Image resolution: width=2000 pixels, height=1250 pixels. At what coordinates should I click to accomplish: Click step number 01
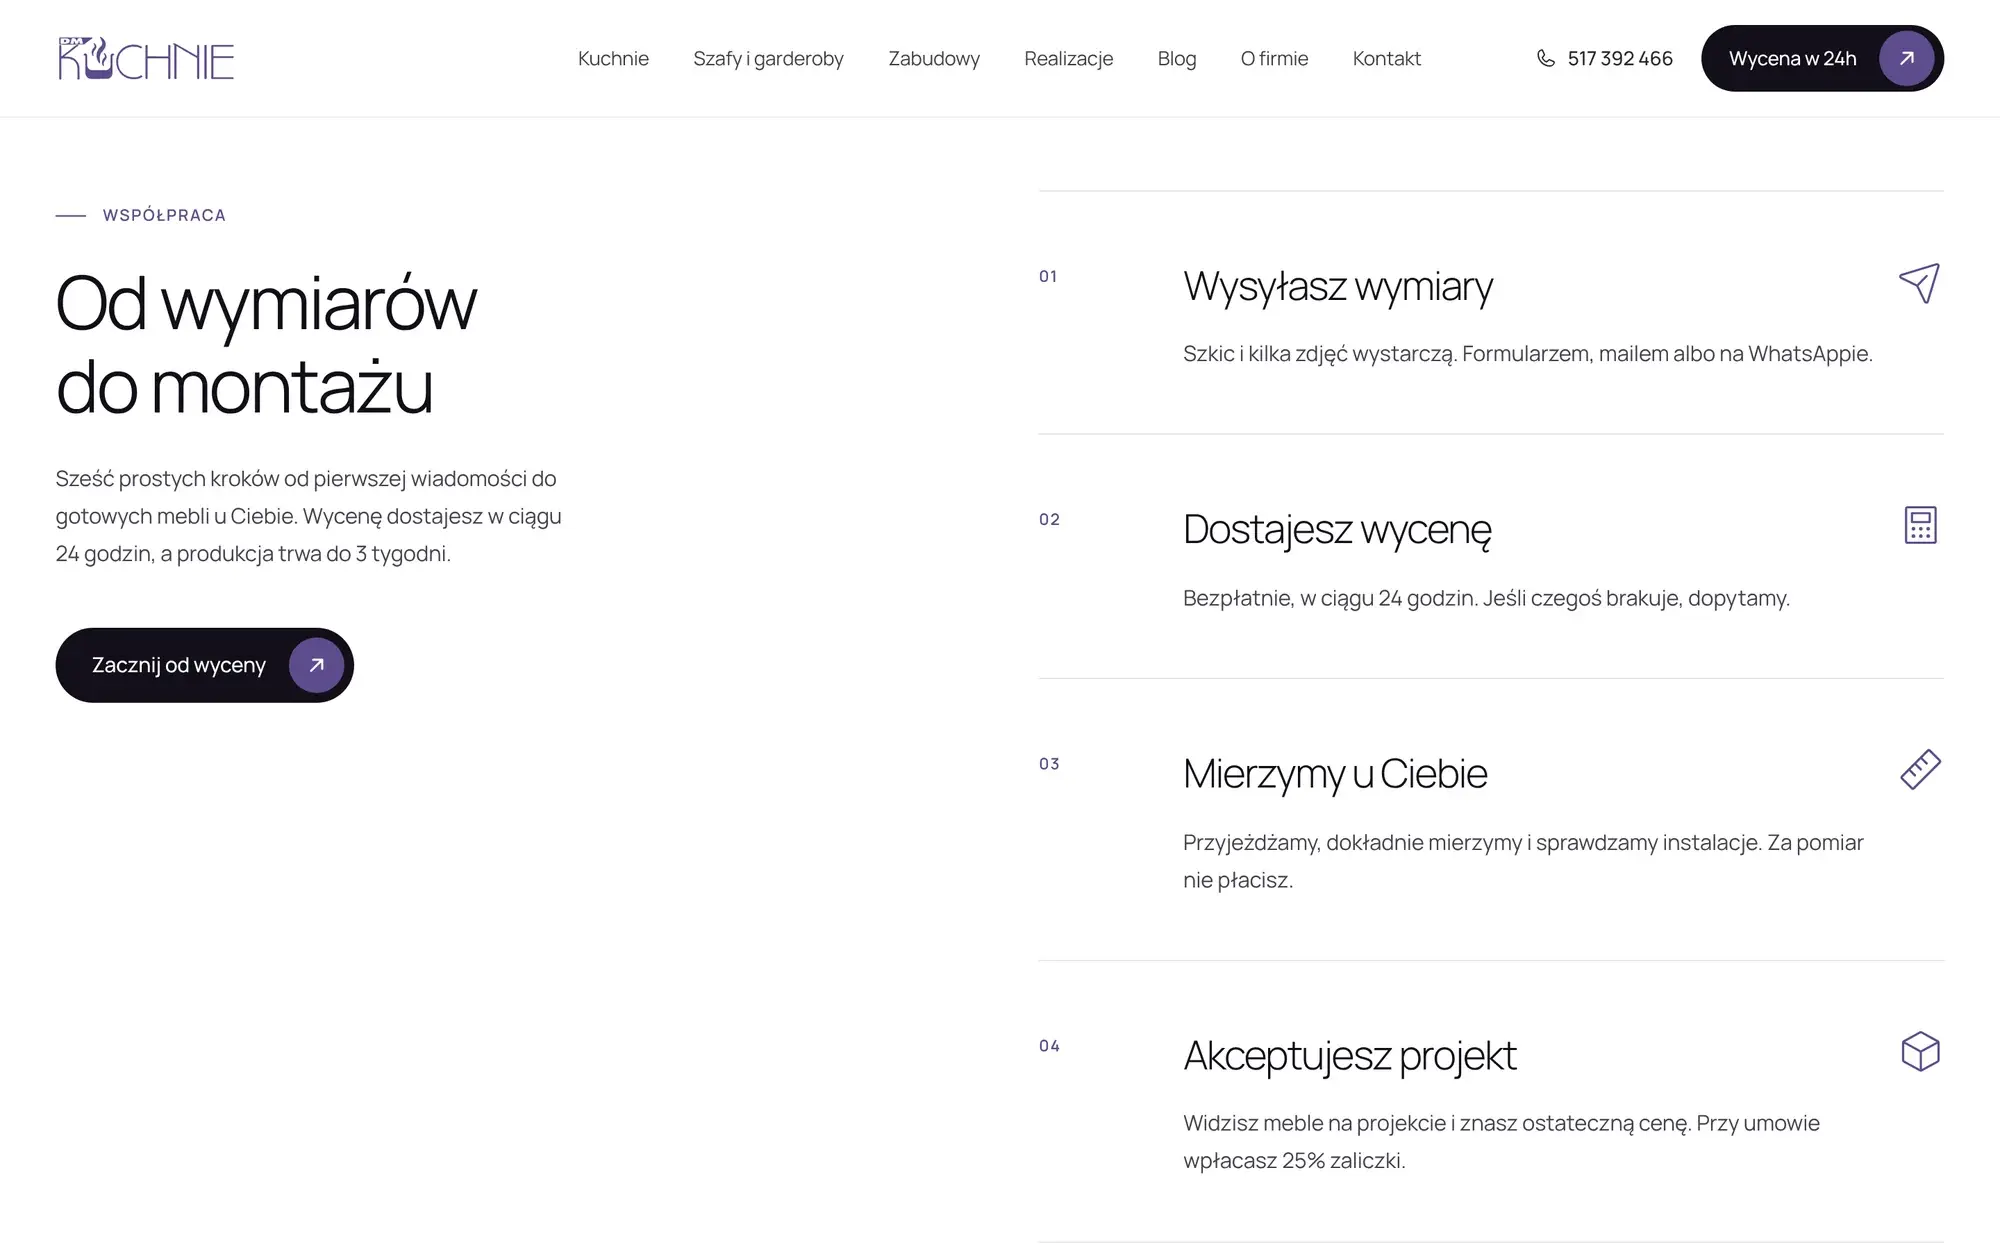point(1048,276)
